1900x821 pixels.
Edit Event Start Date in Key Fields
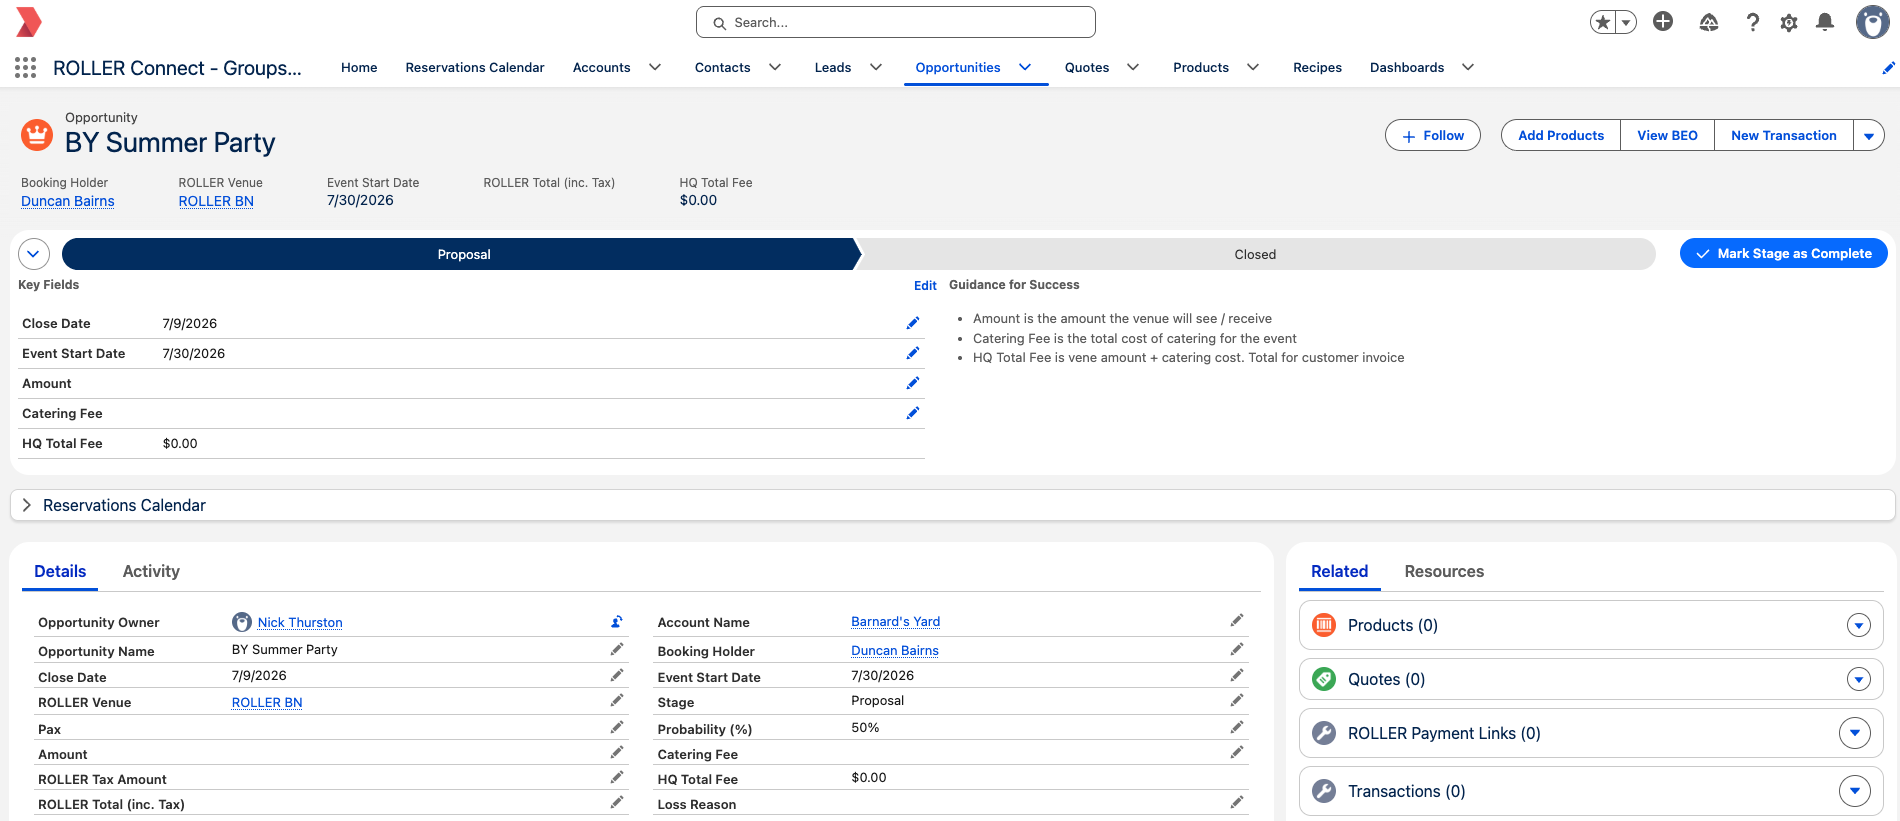pos(913,353)
